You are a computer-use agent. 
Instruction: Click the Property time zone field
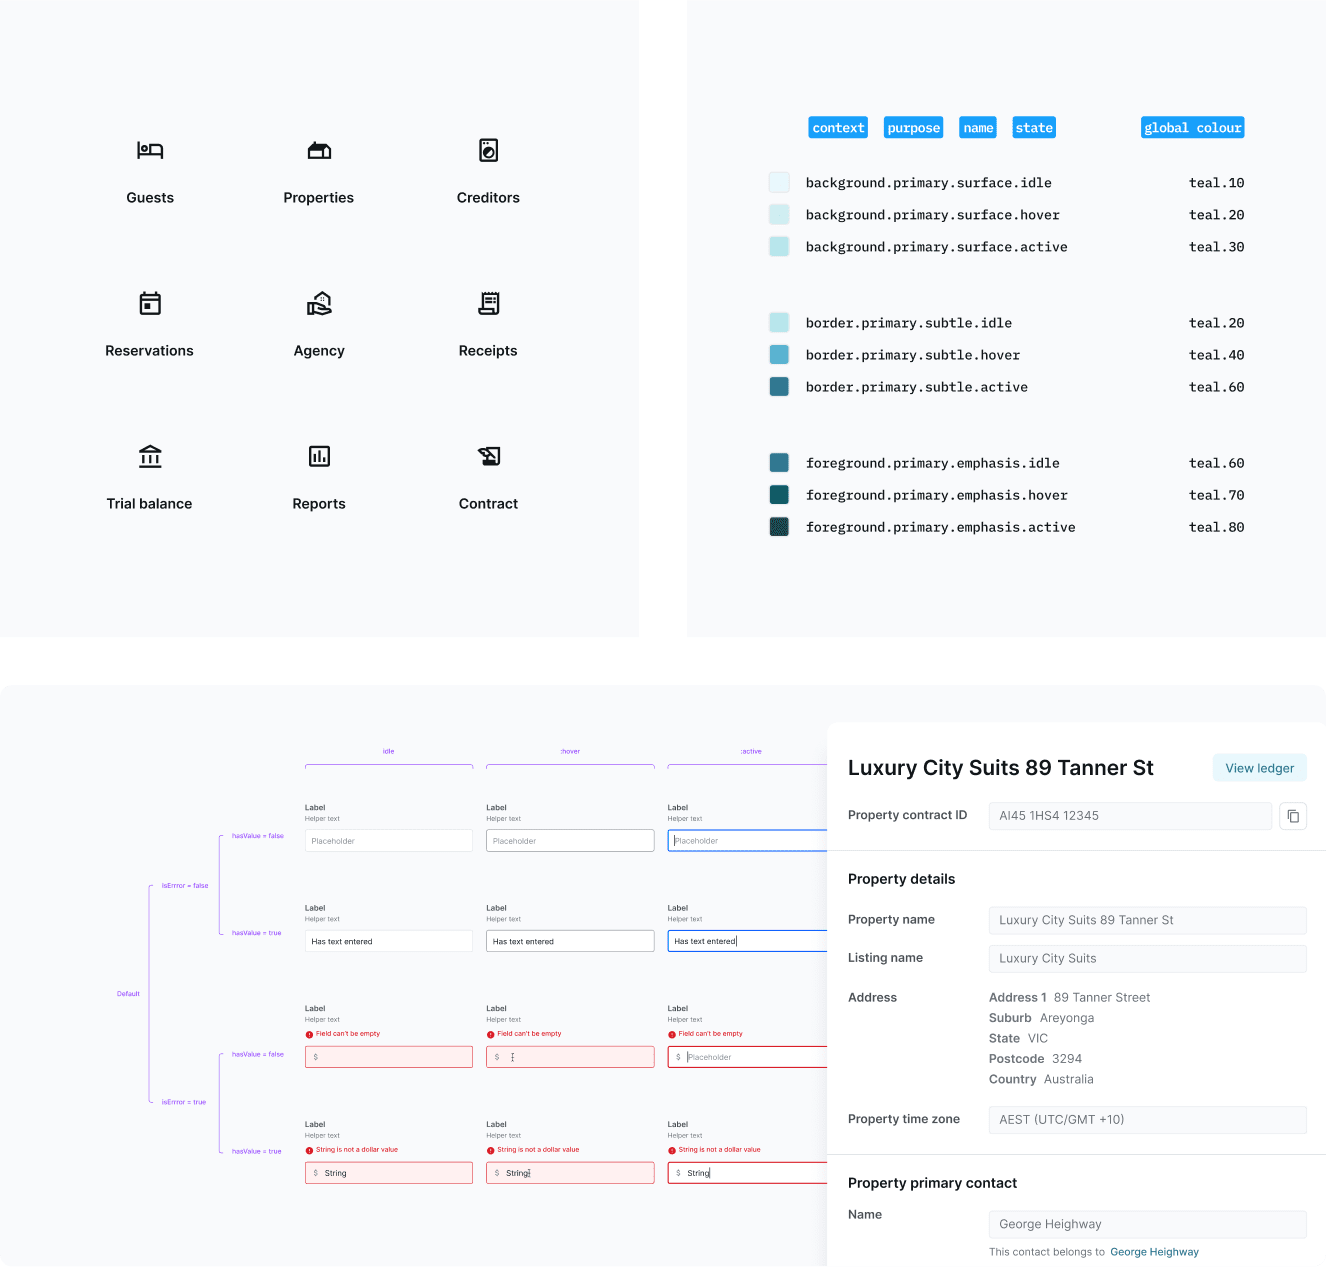[x=1146, y=1119]
